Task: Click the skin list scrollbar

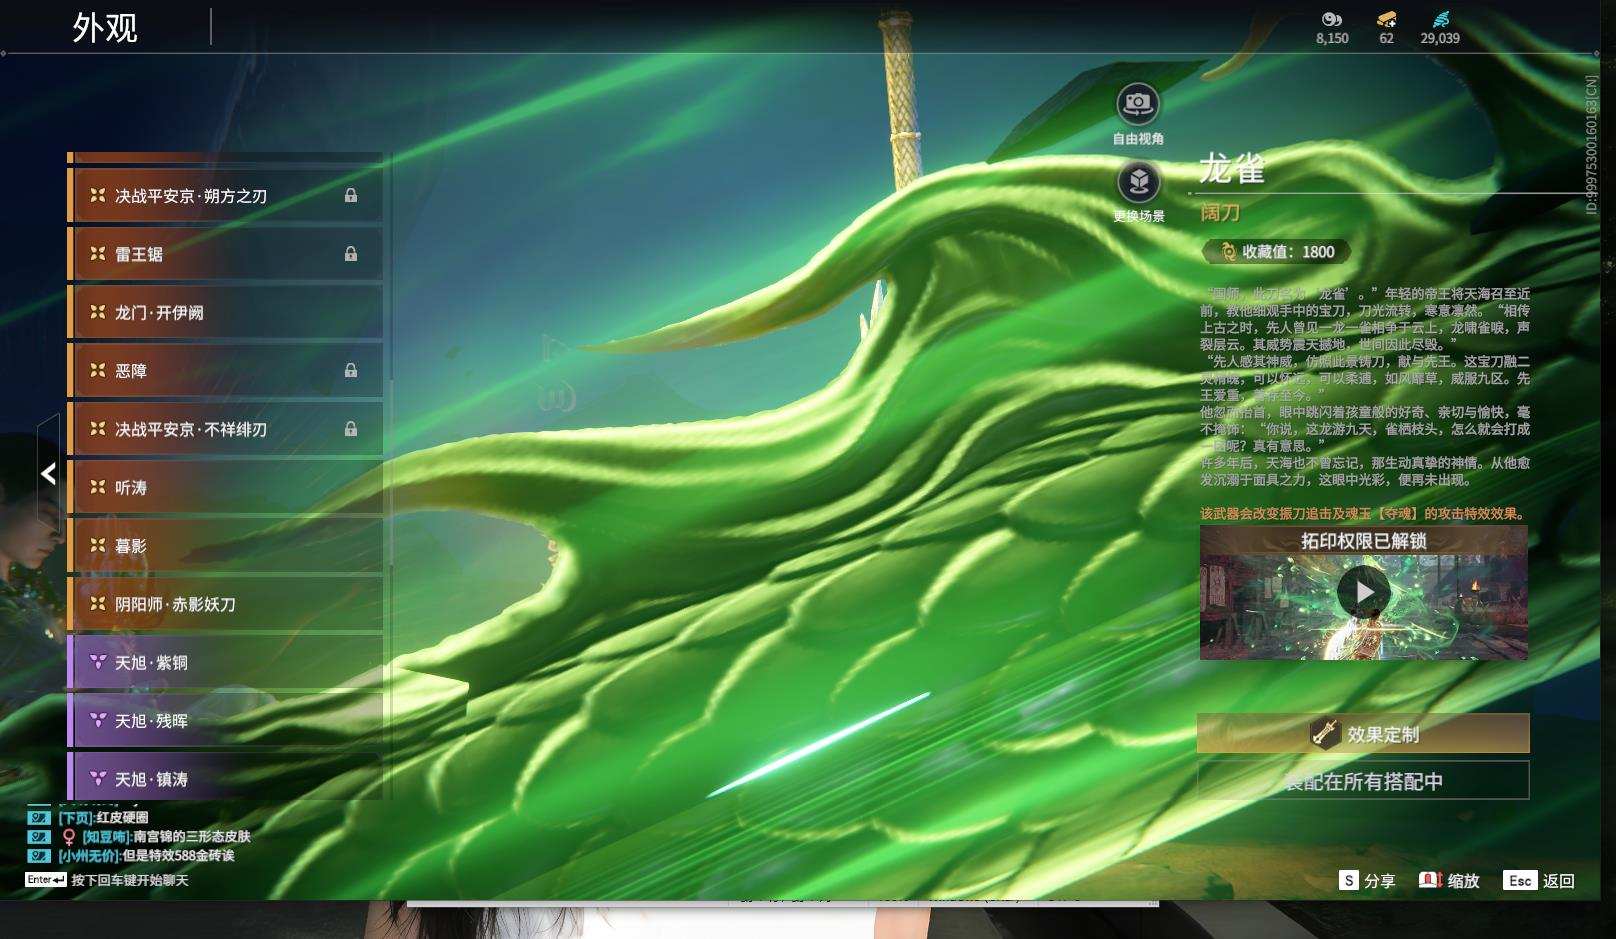Action: click(x=390, y=472)
